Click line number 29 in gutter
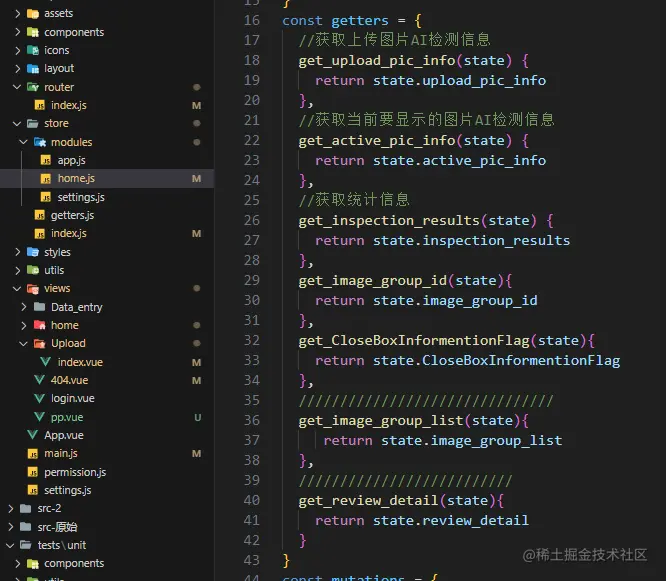The height and width of the screenshot is (581, 666). 252,280
